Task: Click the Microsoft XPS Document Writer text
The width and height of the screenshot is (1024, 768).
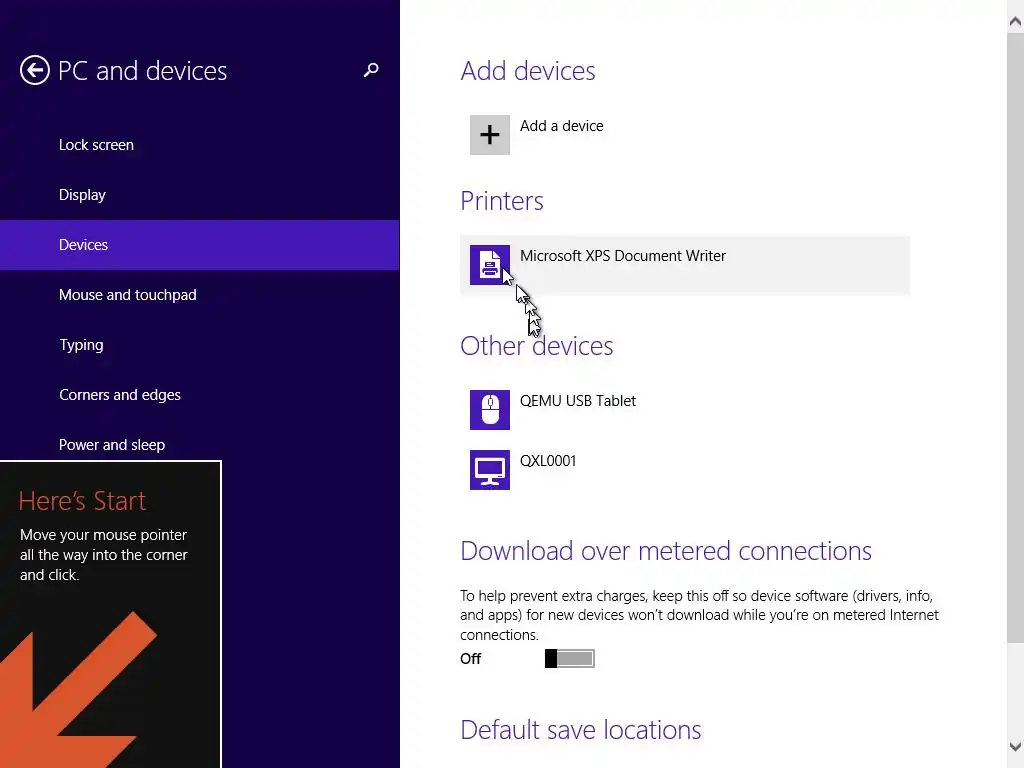Action: coord(623,256)
